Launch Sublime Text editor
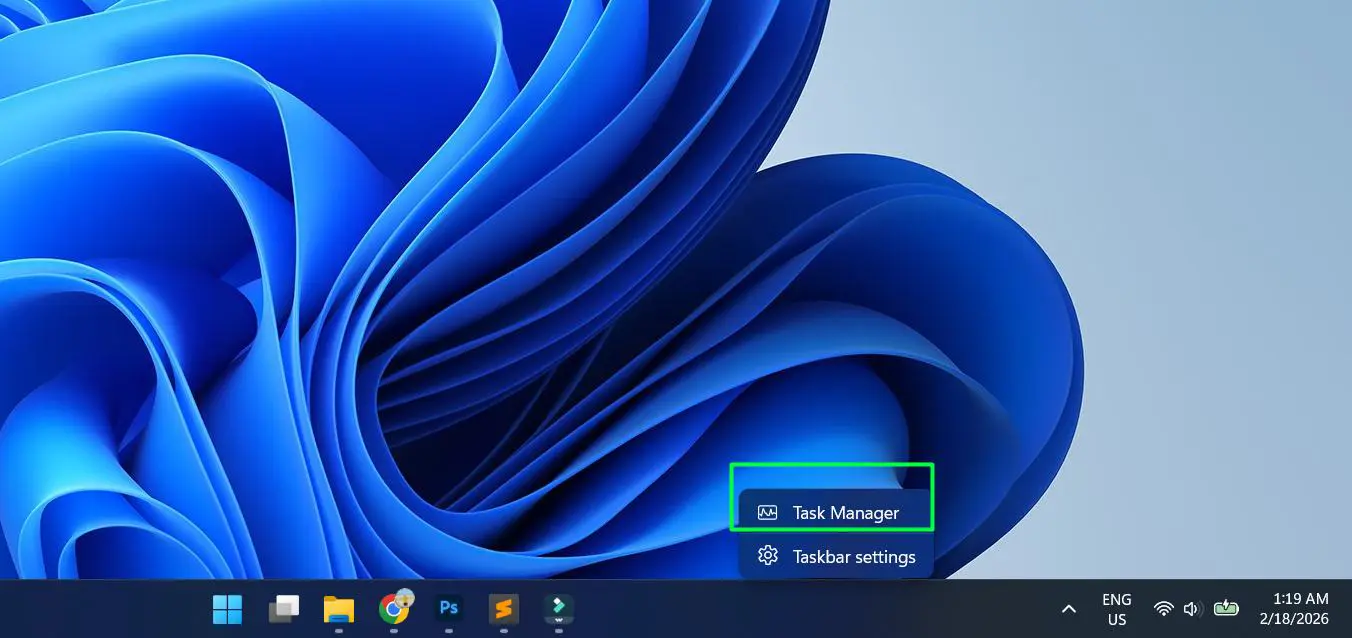Viewport: 1352px width, 638px height. (x=503, y=609)
